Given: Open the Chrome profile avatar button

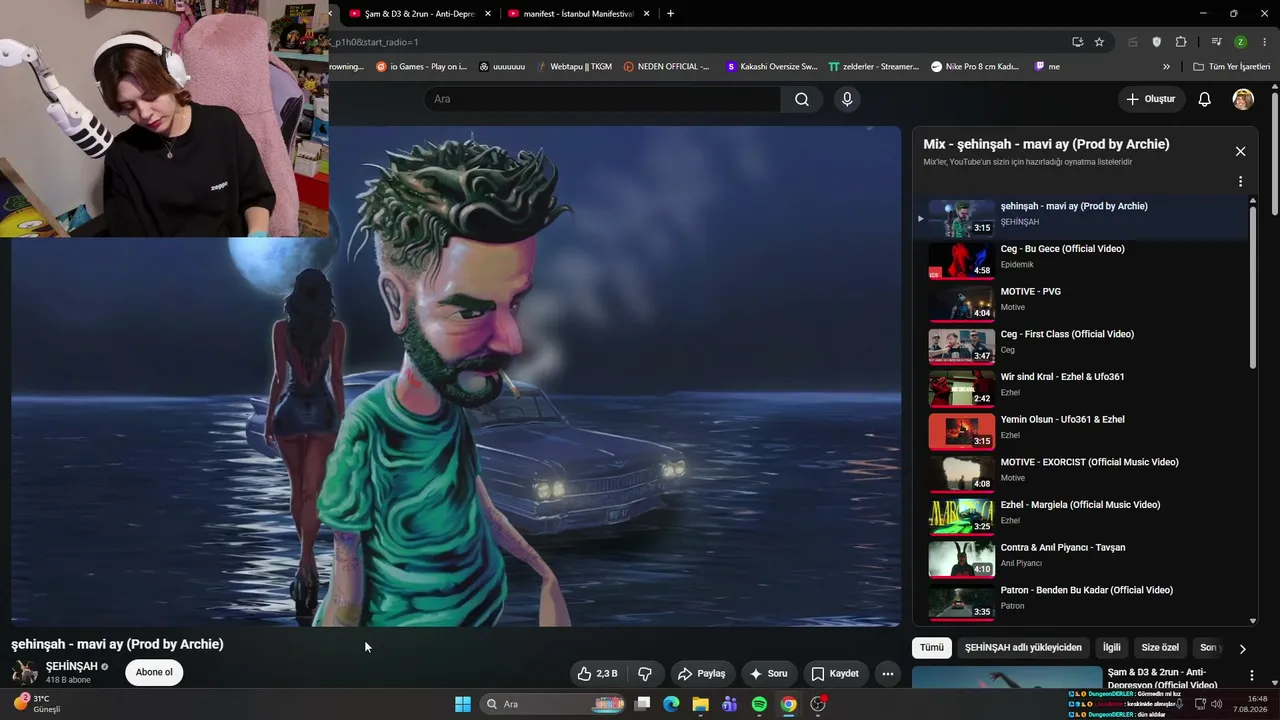Looking at the screenshot, I should [x=1240, y=42].
